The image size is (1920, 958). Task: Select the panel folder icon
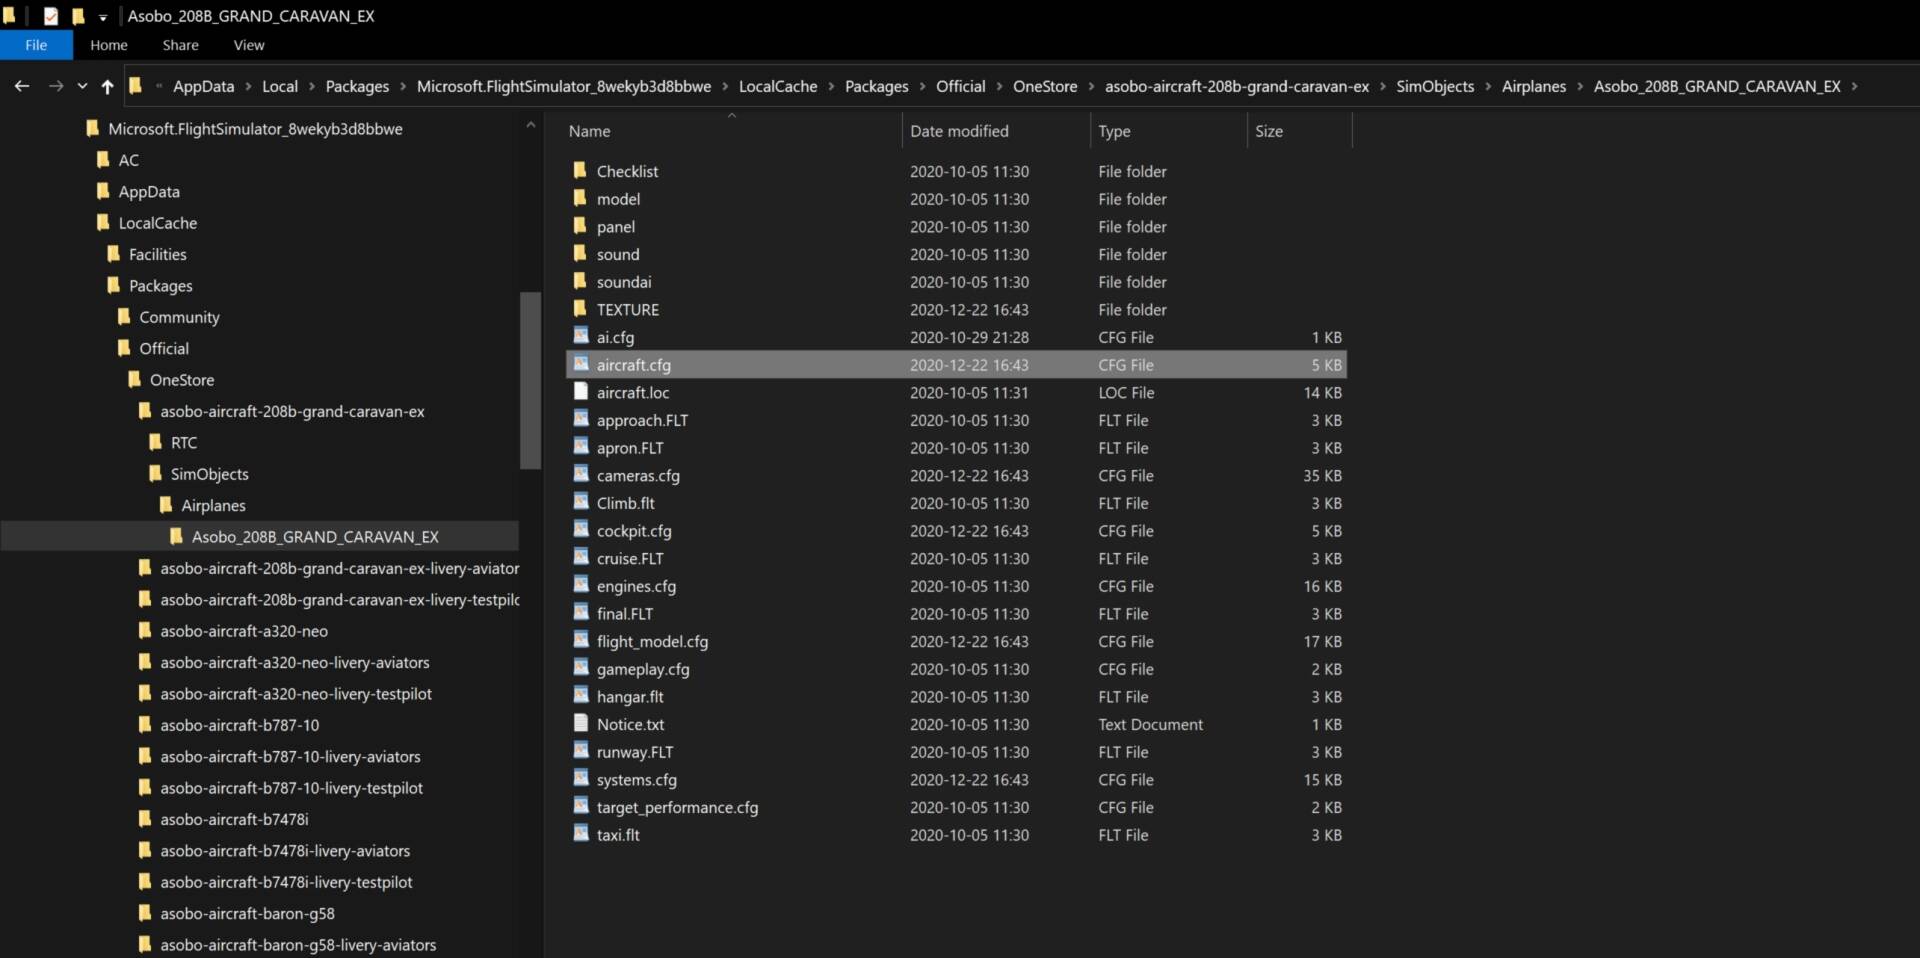580,226
